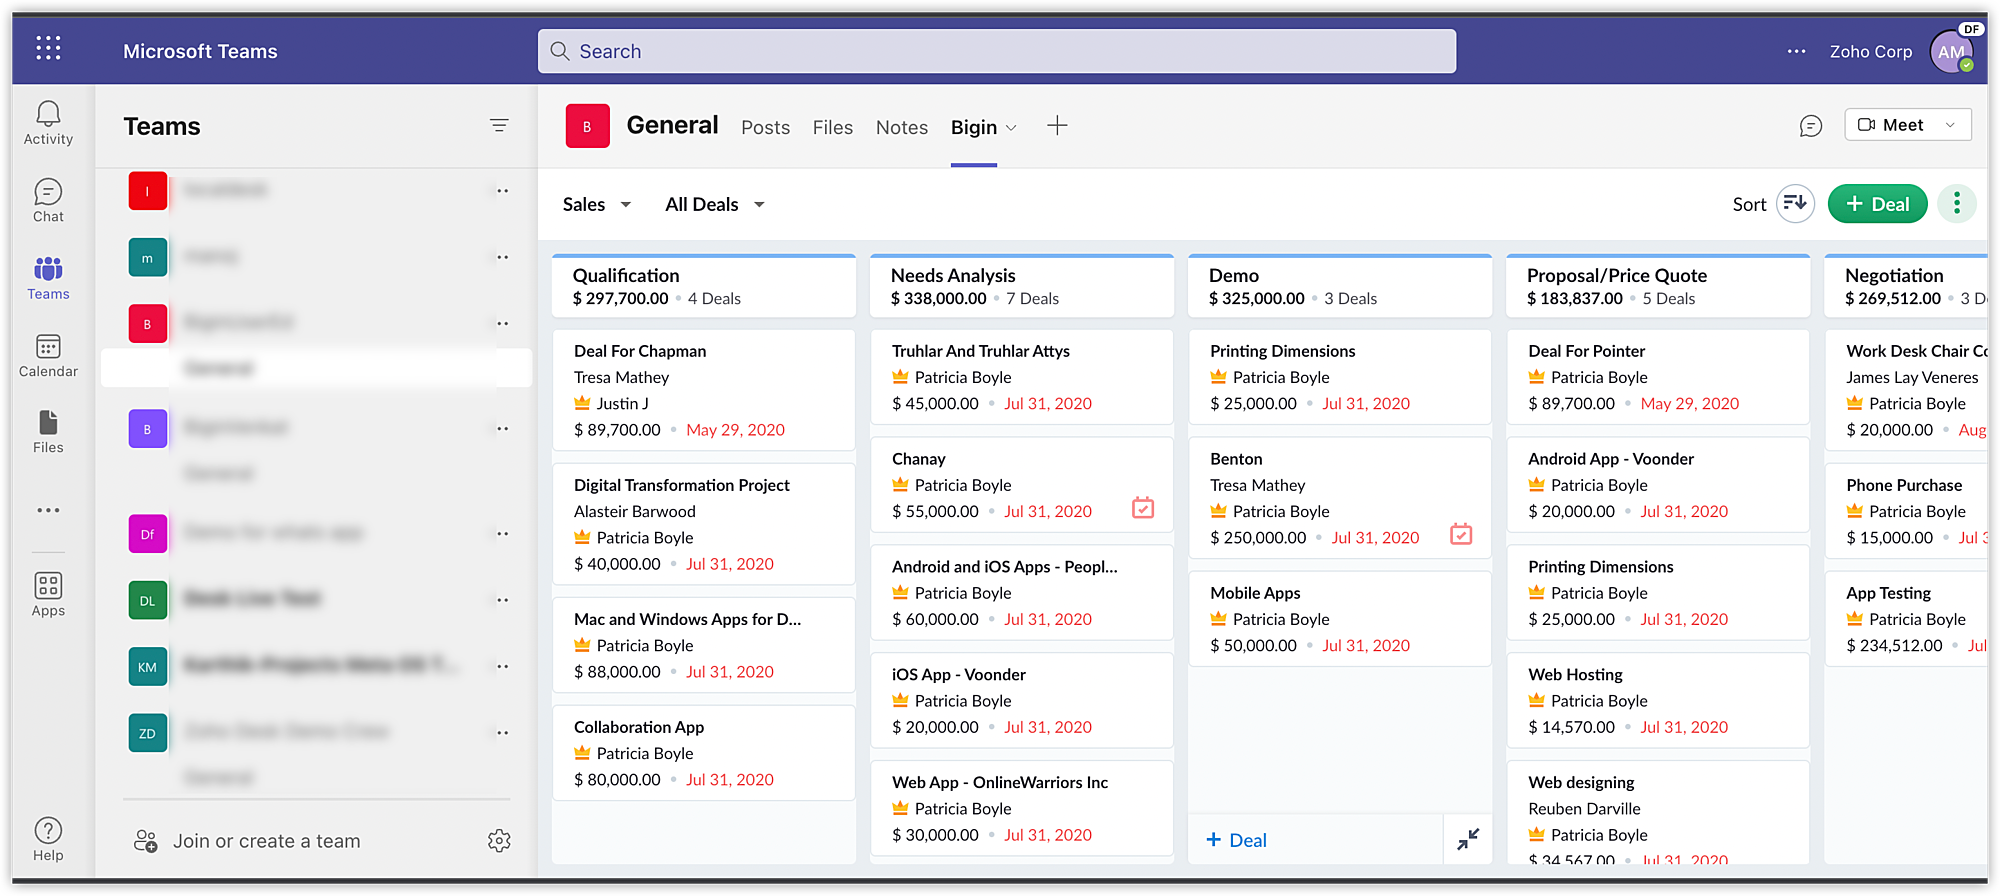Open Apps store in left rail
2000x896 pixels.
pyautogui.click(x=48, y=595)
